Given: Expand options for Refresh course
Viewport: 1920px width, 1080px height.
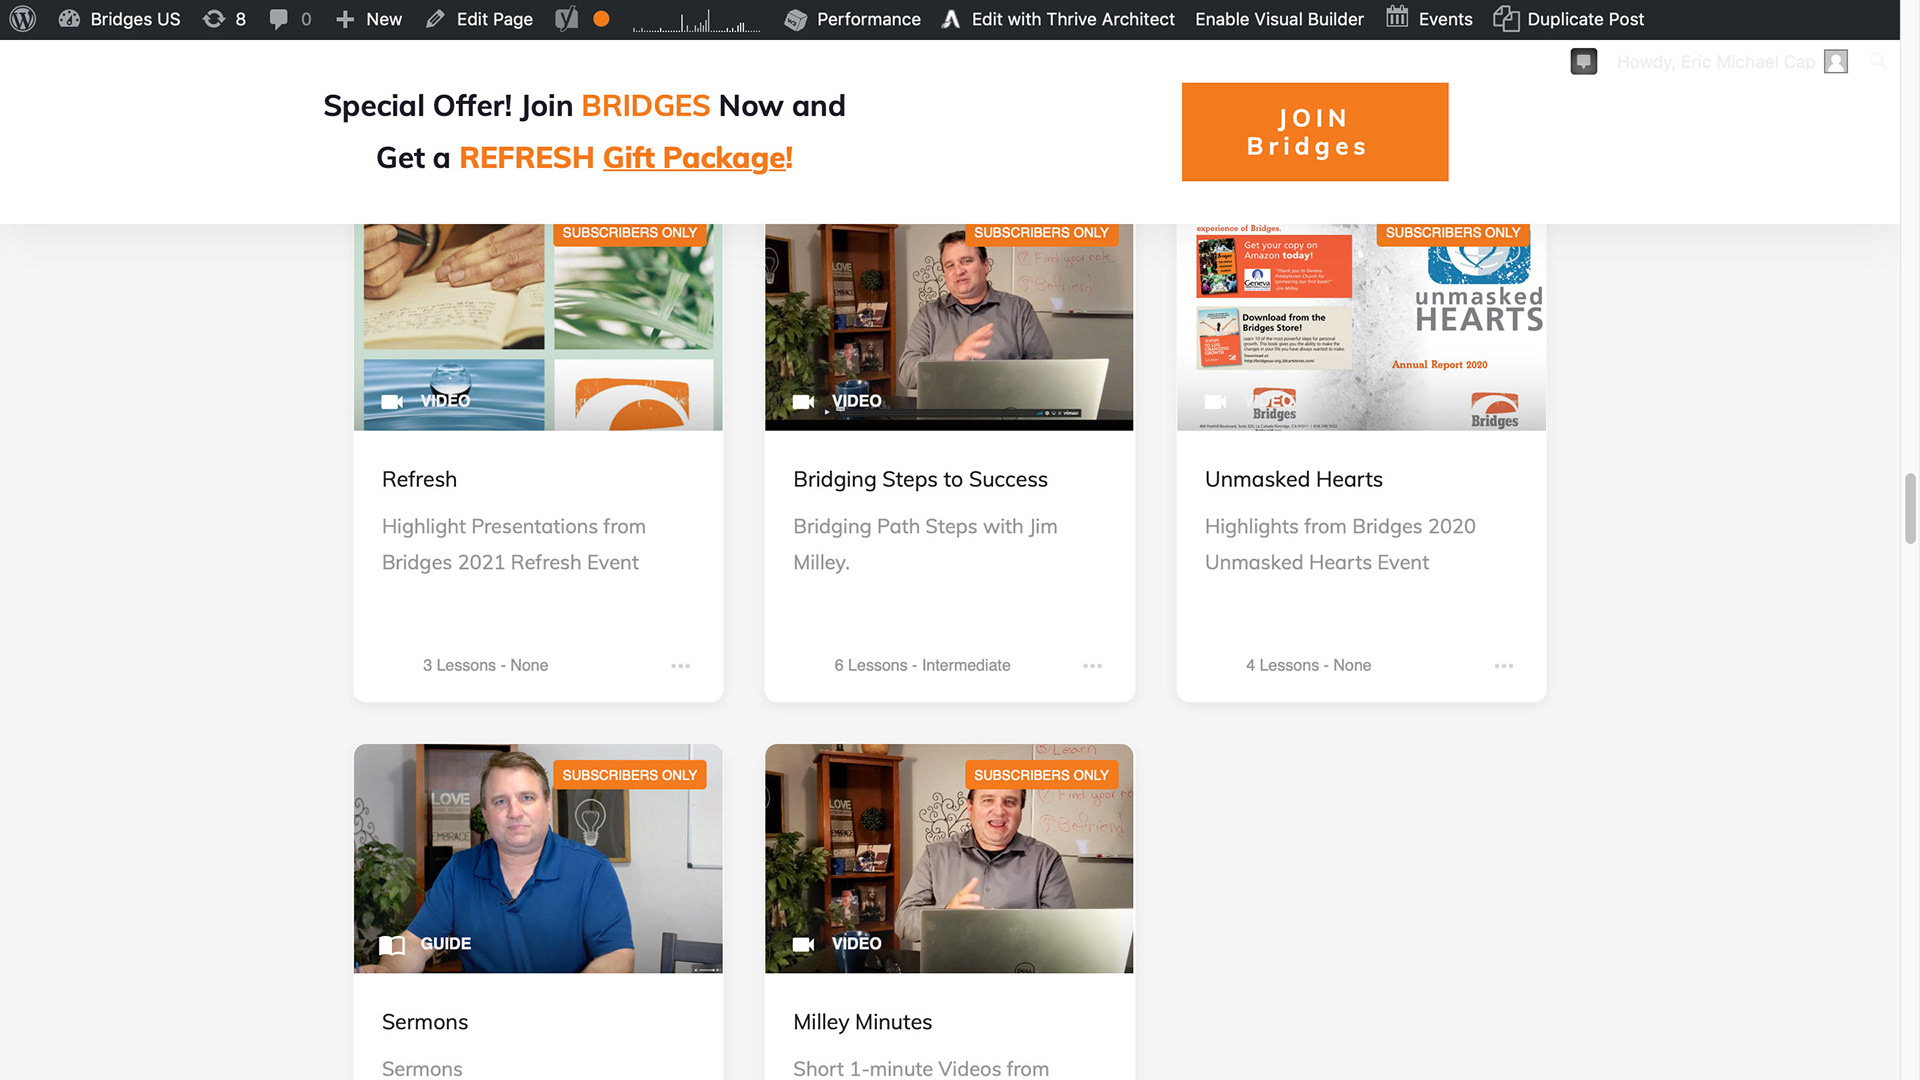Looking at the screenshot, I should (x=680, y=665).
